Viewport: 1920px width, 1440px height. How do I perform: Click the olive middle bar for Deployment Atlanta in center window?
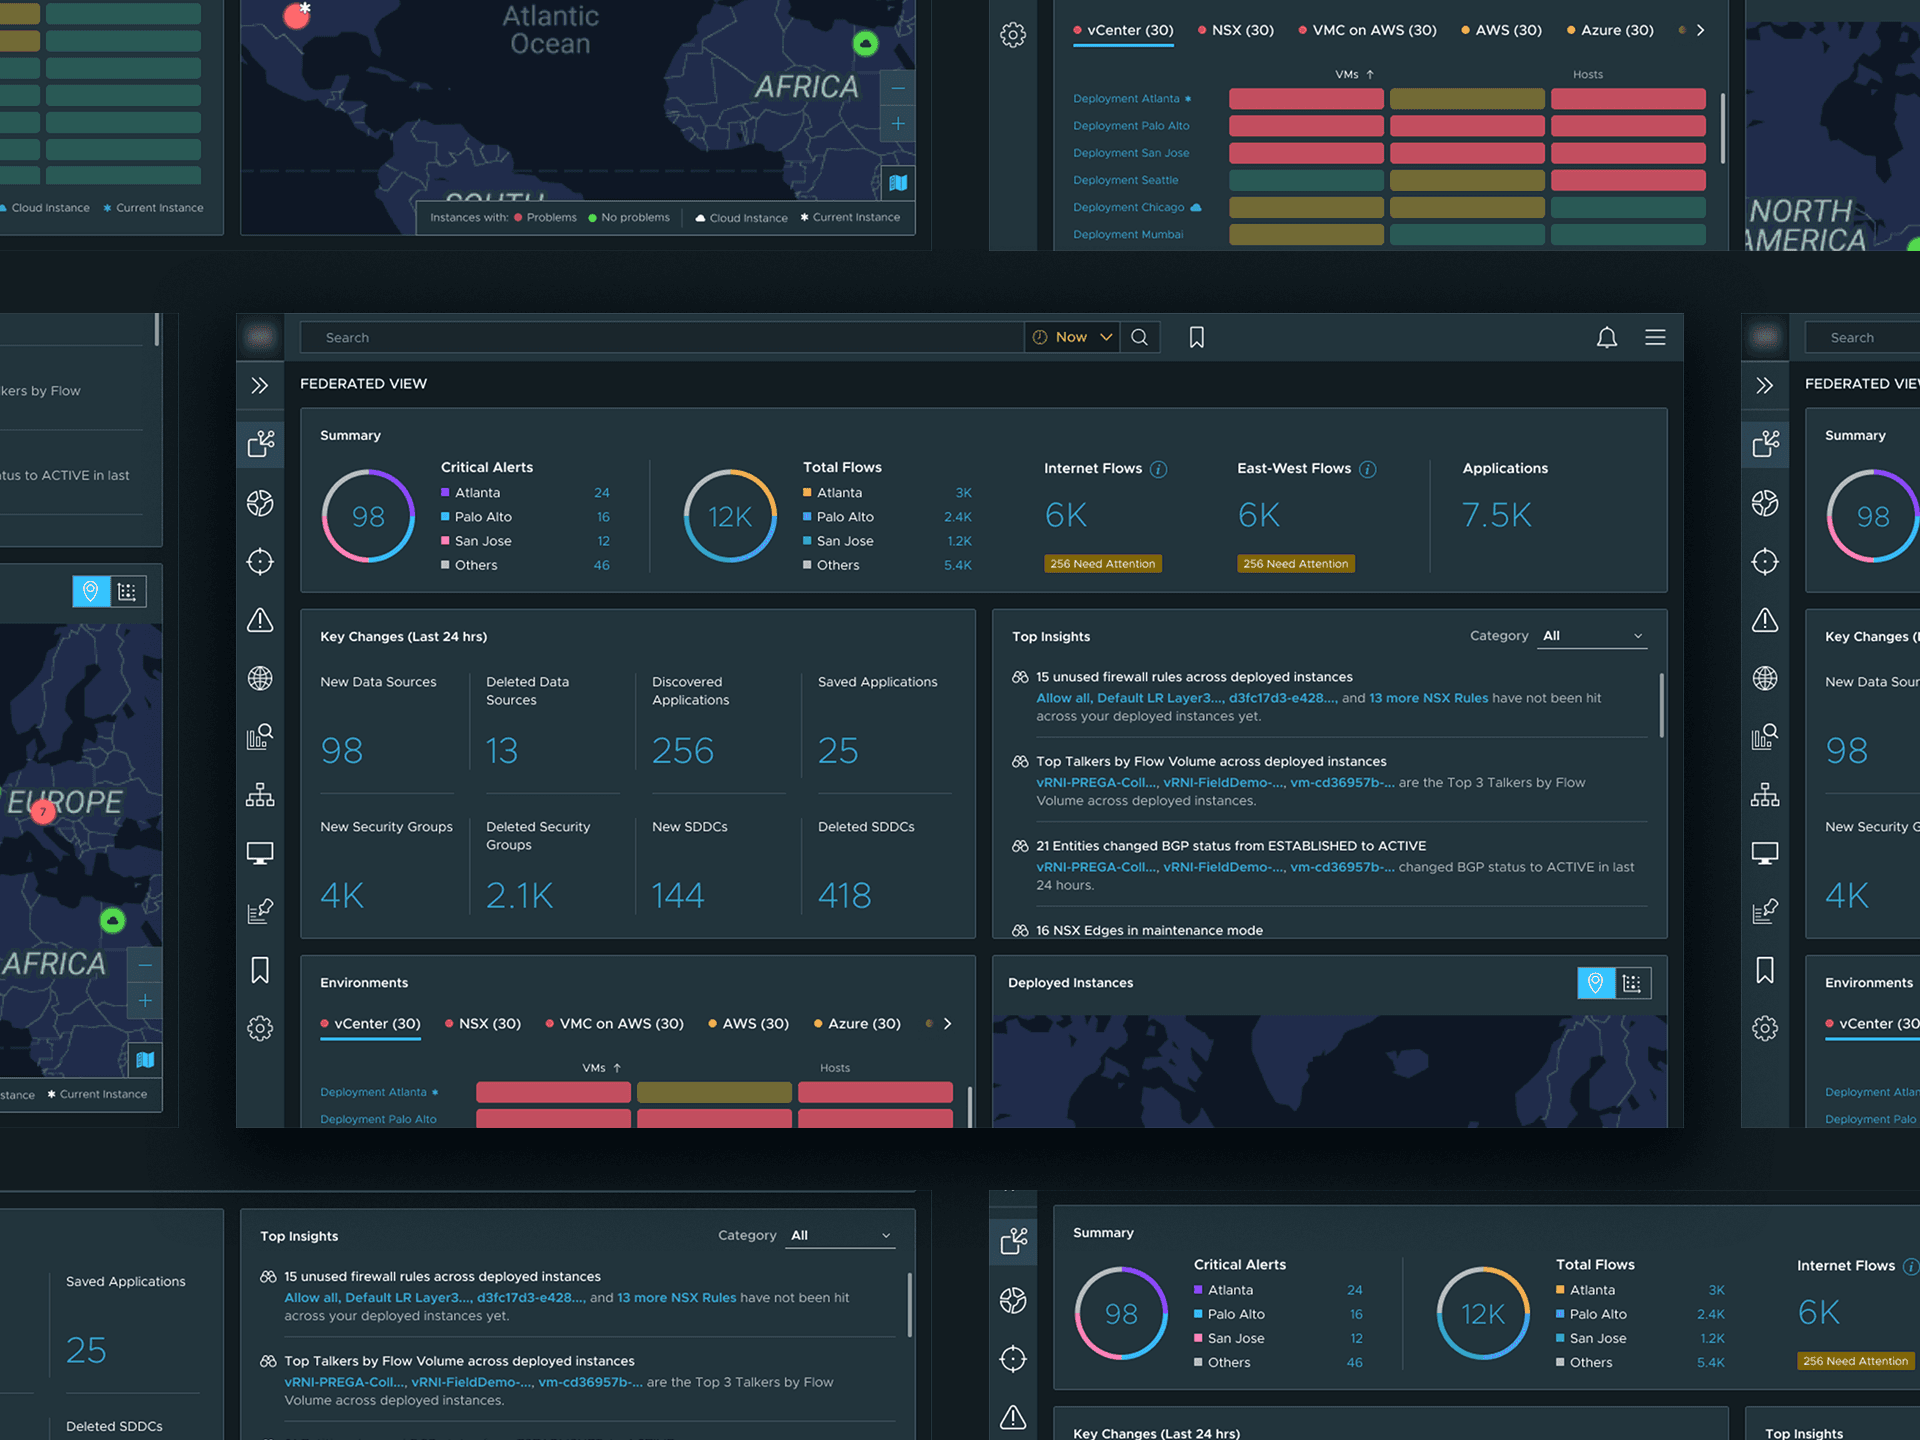(x=714, y=1092)
